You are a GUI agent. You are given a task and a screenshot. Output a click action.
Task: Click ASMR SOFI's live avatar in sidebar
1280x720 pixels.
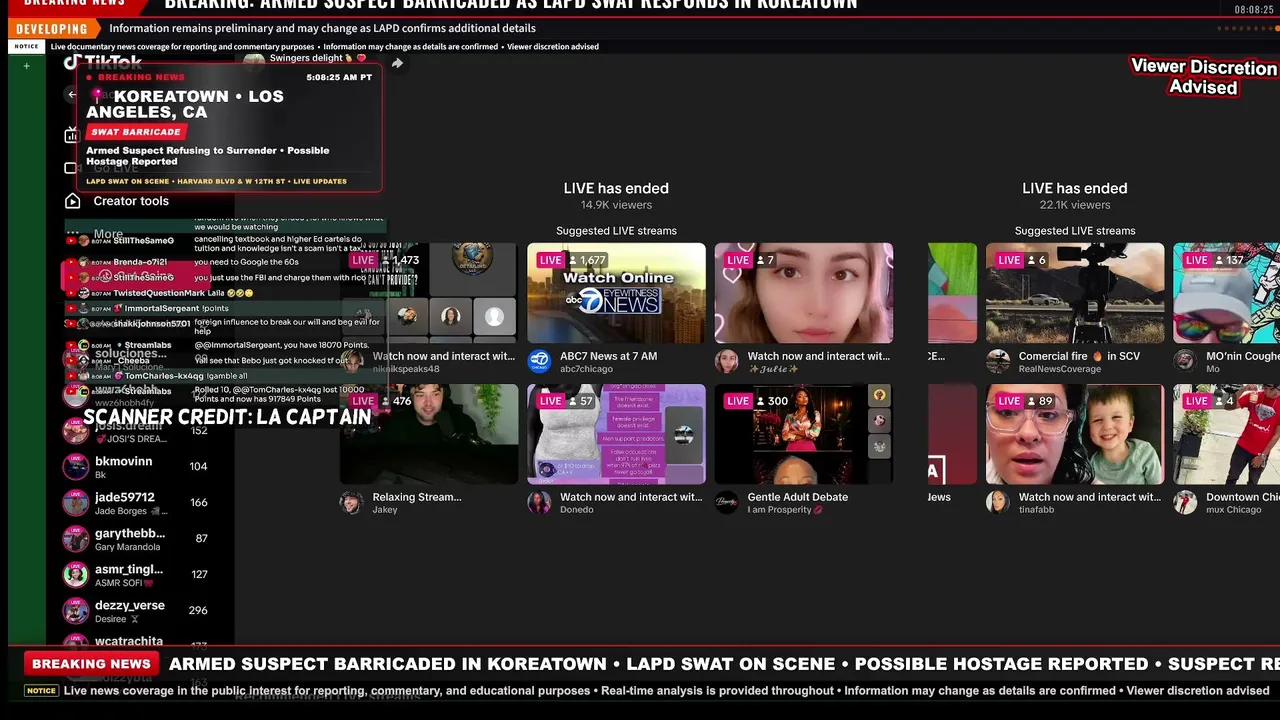76,575
